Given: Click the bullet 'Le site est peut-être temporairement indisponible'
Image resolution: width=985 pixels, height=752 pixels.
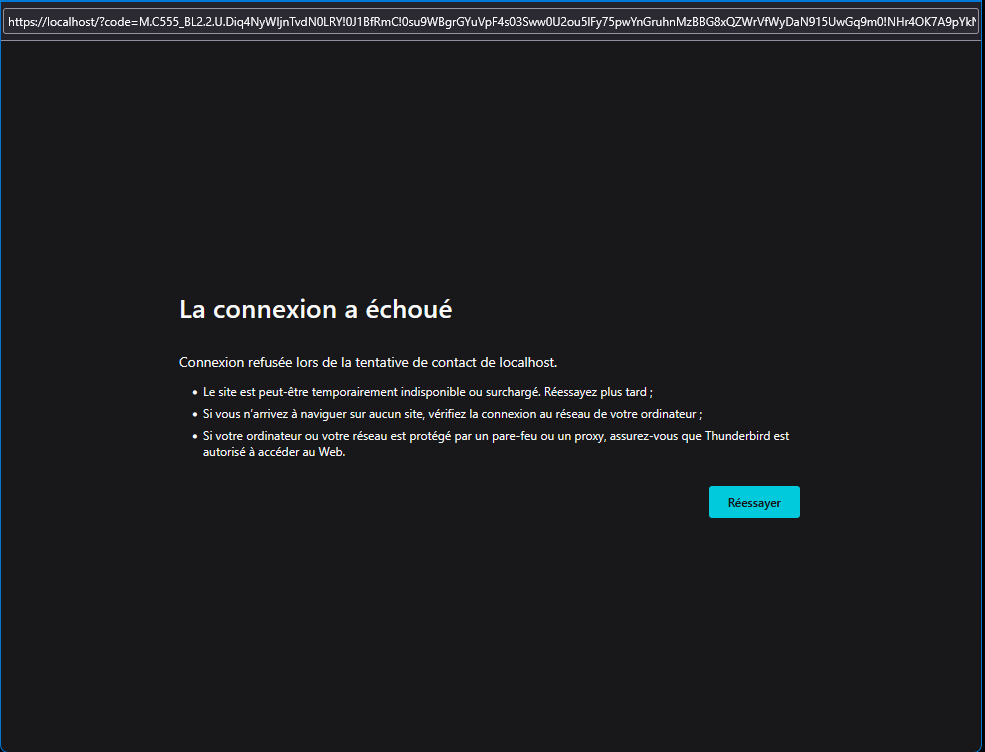Looking at the screenshot, I should click(427, 392).
